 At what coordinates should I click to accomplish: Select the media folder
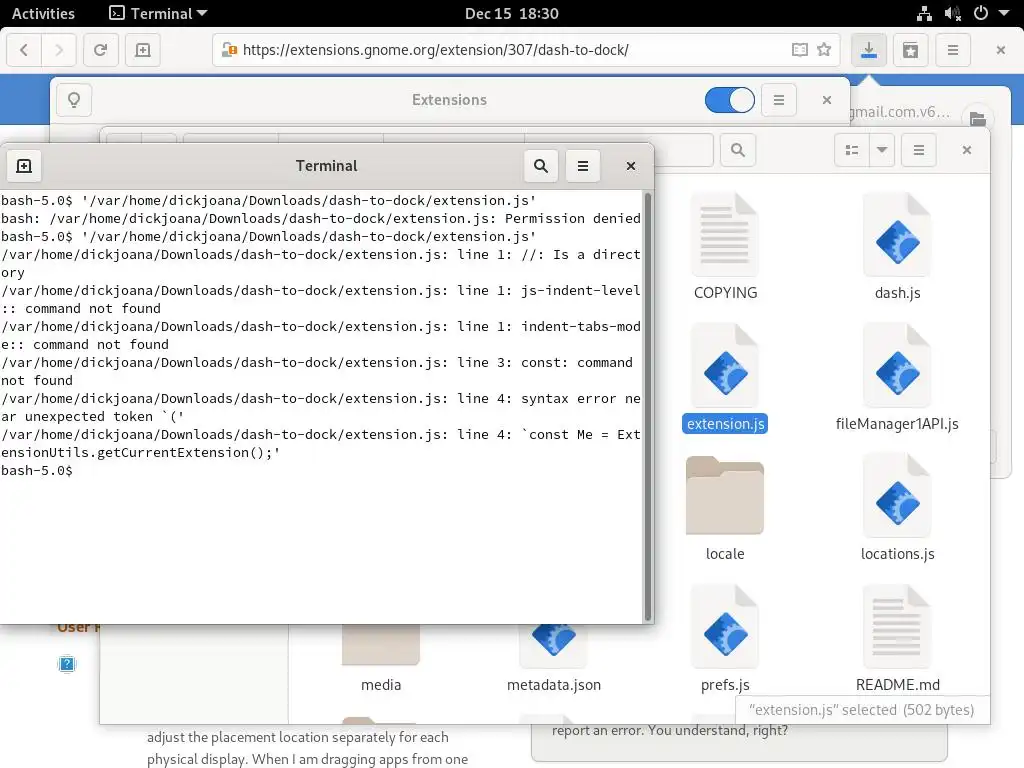(381, 656)
